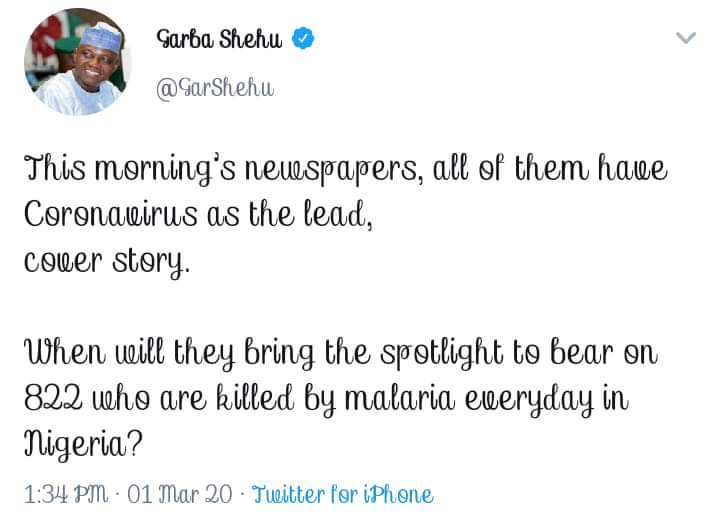Select the 01 Mar 20 date
Screen dimensions: 720x518
point(180,495)
